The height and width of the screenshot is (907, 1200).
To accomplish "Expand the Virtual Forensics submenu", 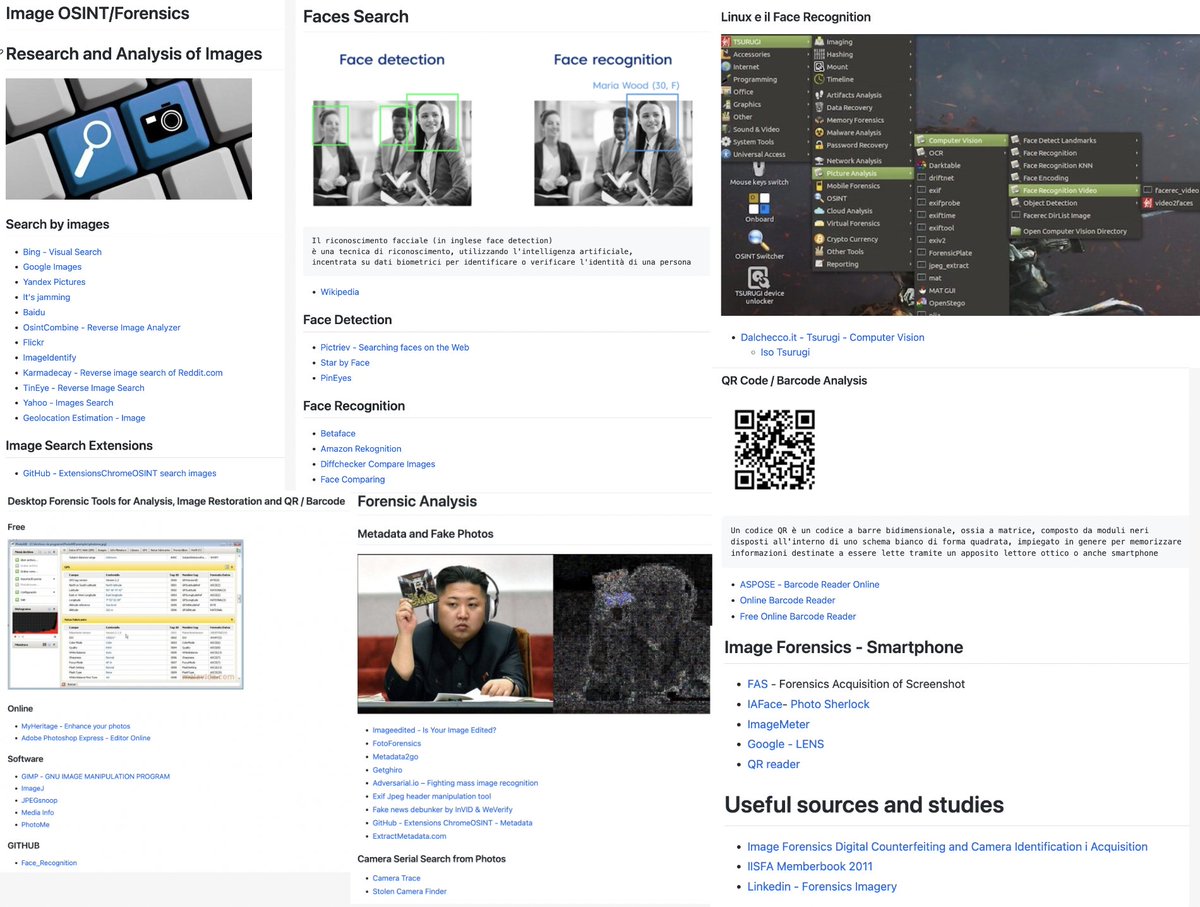I will [862, 223].
